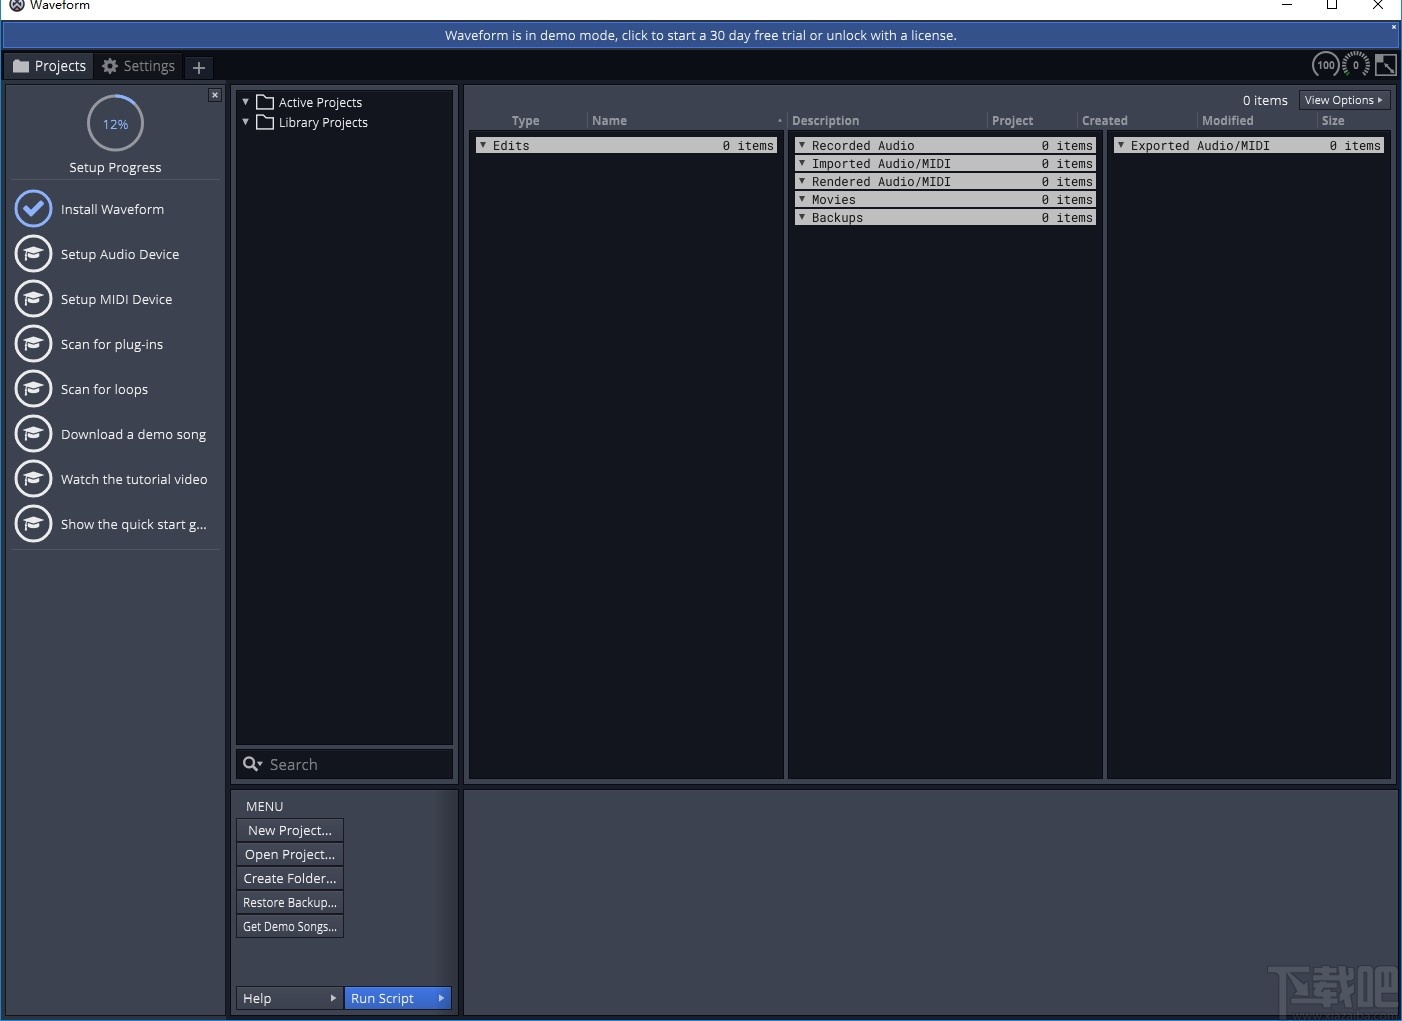Sort by the Description column header

[825, 121]
